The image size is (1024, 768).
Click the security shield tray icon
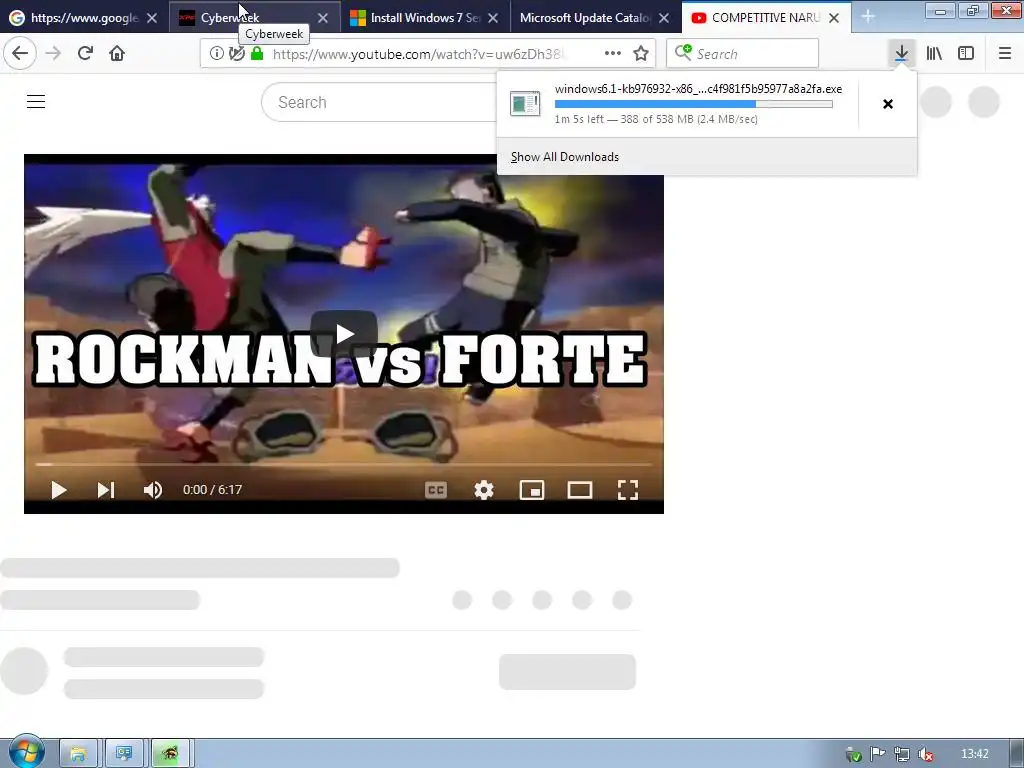coord(853,754)
